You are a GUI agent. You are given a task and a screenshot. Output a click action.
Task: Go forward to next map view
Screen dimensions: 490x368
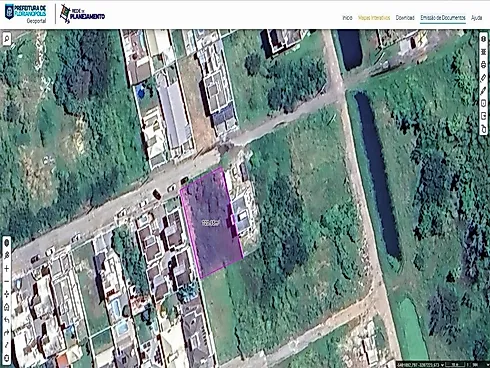pyautogui.click(x=6, y=333)
